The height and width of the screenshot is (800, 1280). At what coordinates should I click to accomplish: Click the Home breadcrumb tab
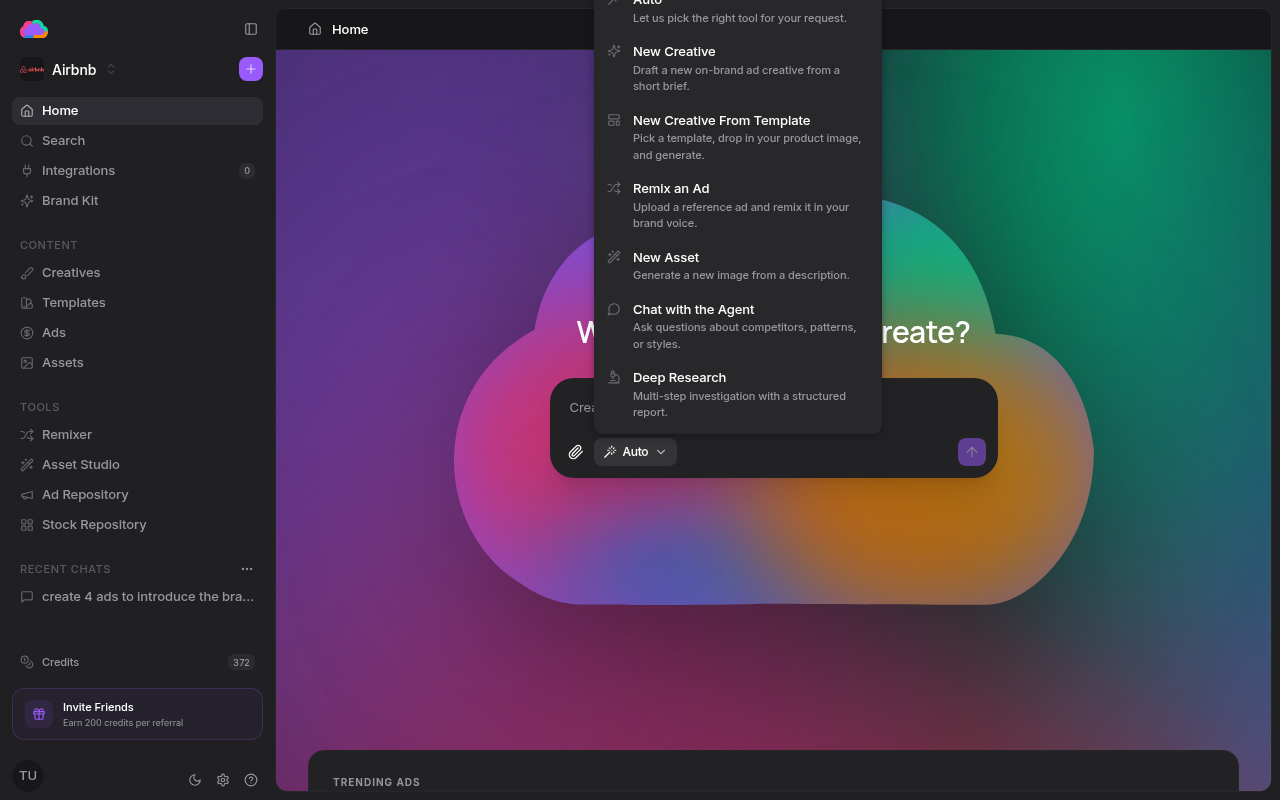pyautogui.click(x=338, y=29)
